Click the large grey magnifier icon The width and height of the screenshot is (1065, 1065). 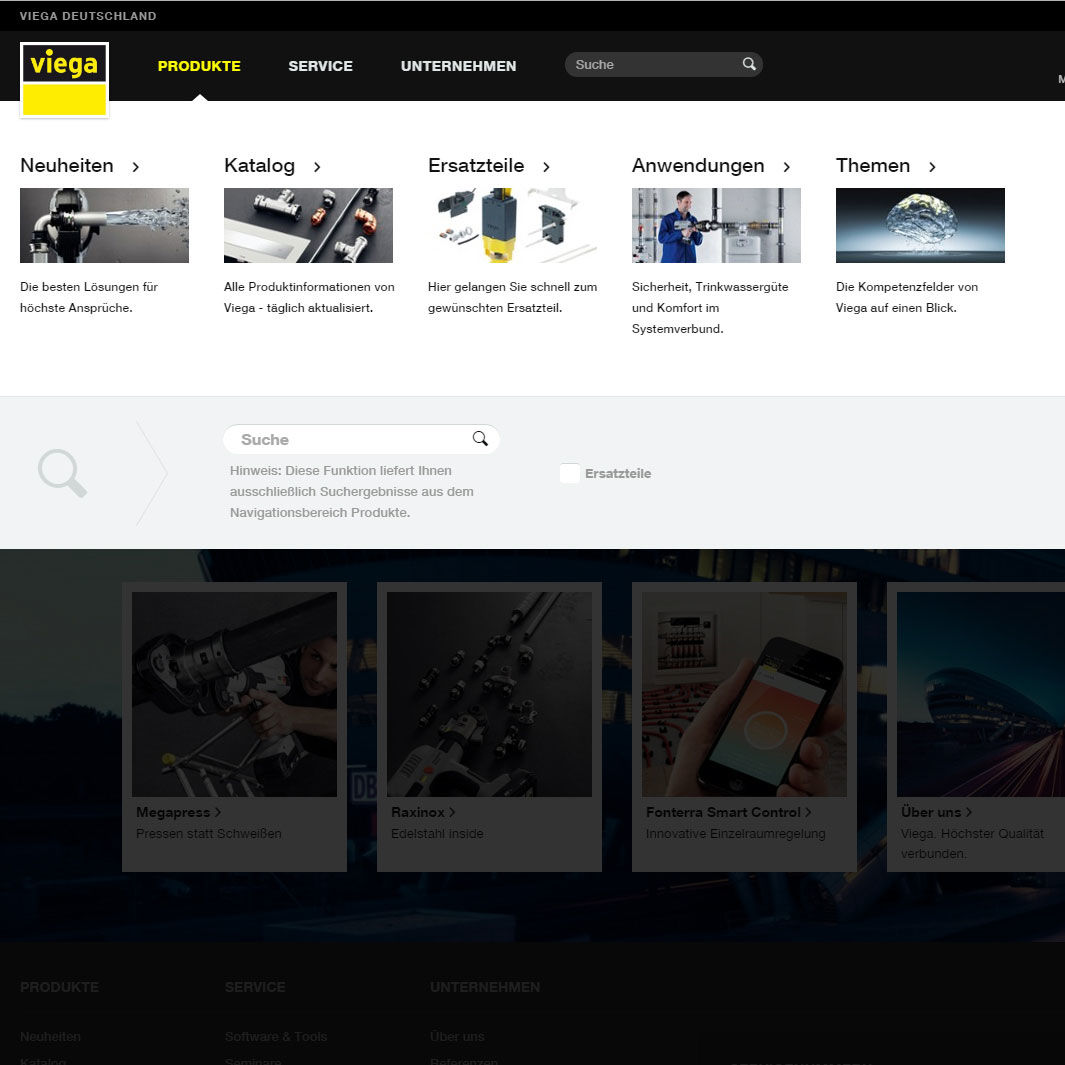click(62, 473)
